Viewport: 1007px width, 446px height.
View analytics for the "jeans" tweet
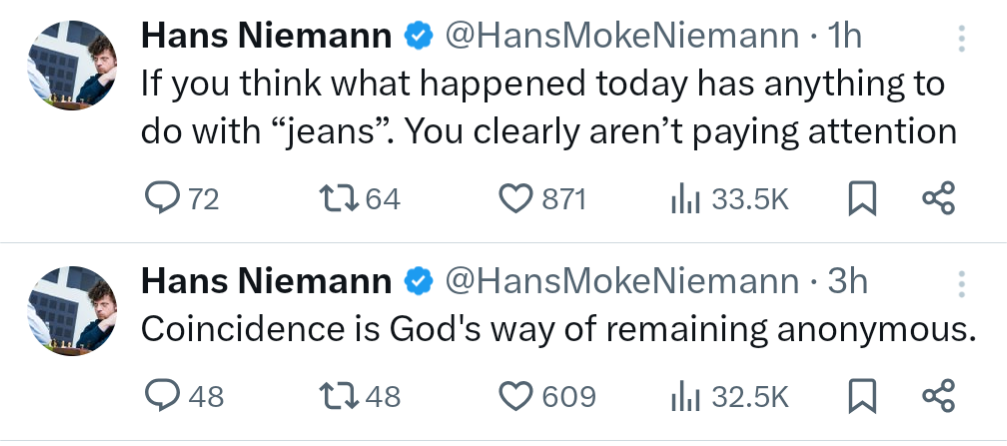click(682, 200)
